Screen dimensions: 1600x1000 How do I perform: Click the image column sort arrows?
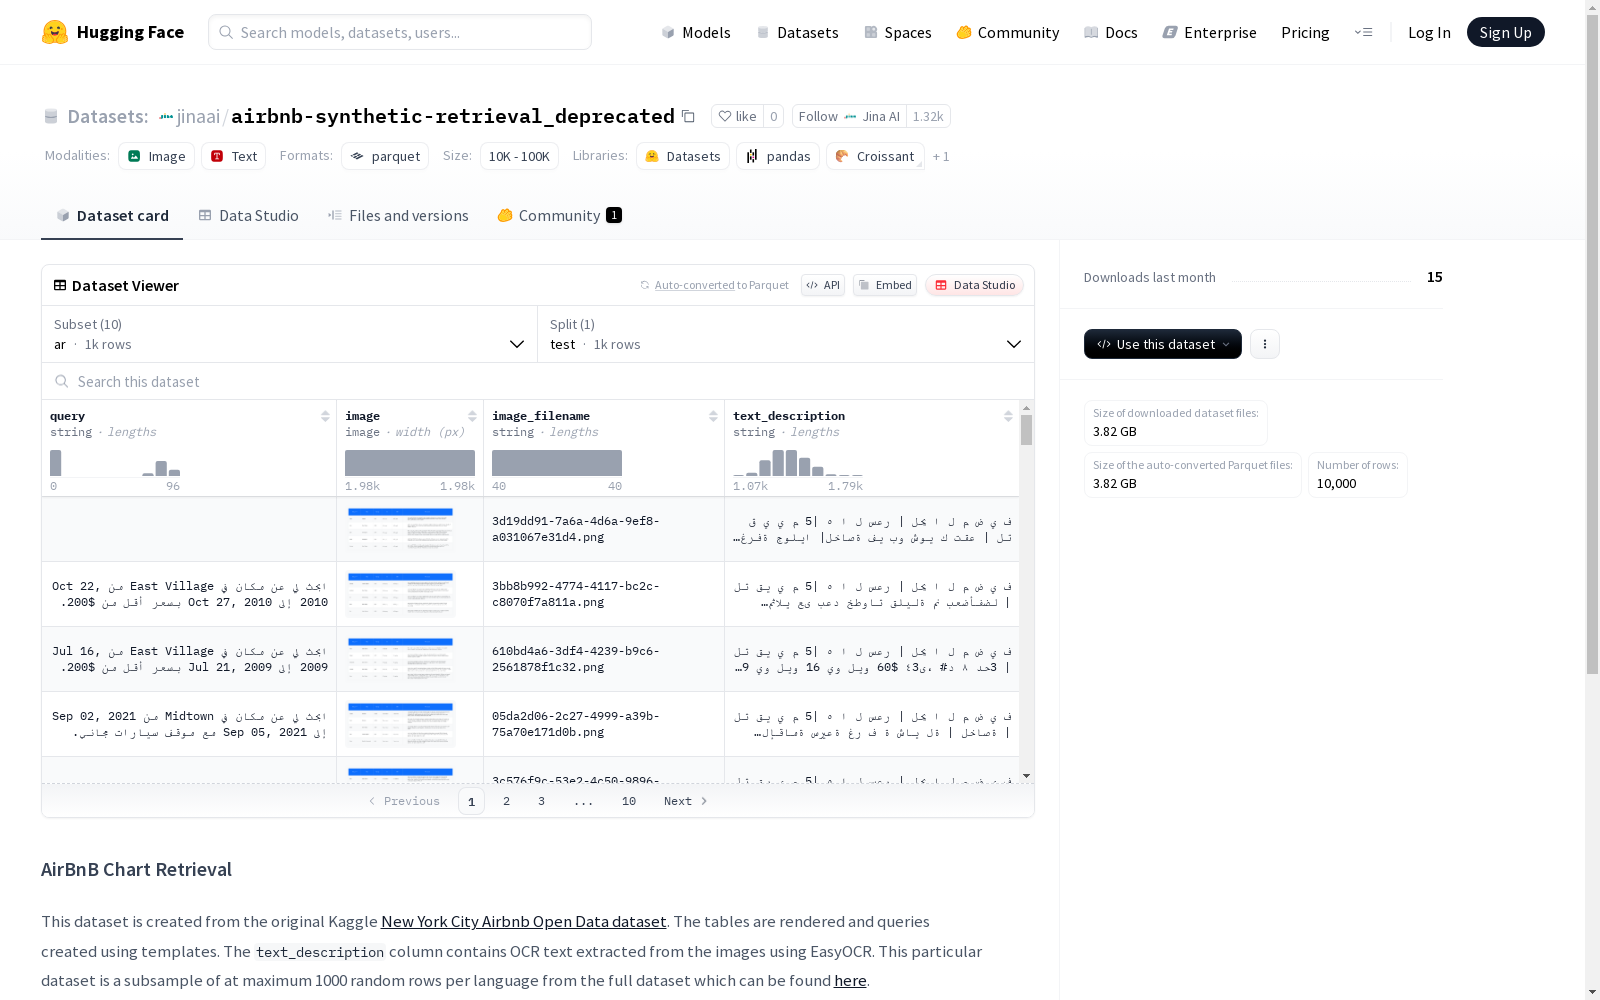point(472,416)
